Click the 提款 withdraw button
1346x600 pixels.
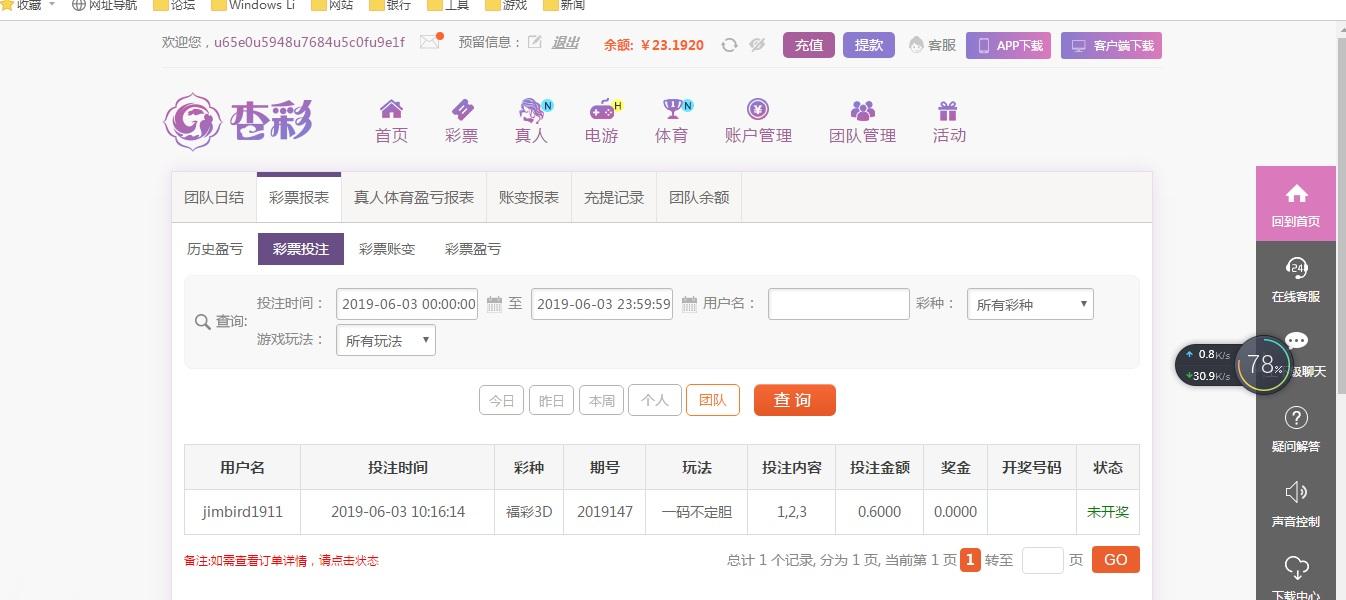click(x=869, y=45)
